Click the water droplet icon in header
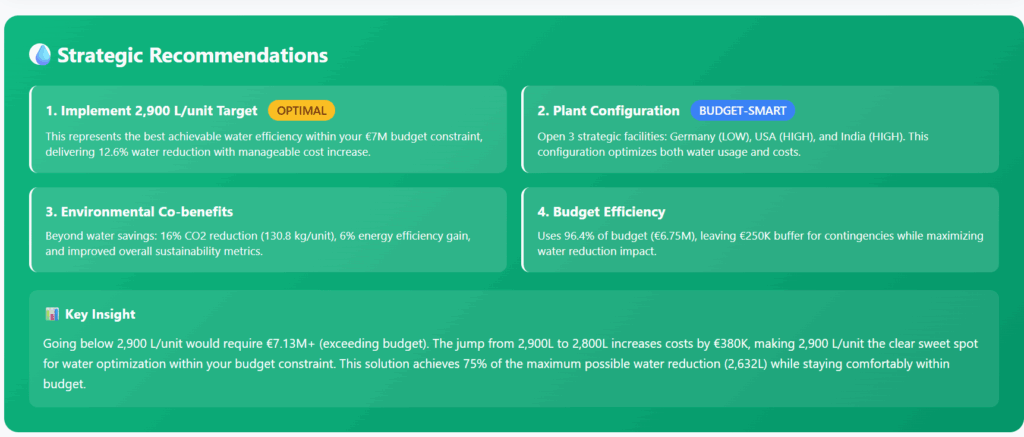This screenshot has height=437, width=1024. (x=40, y=55)
